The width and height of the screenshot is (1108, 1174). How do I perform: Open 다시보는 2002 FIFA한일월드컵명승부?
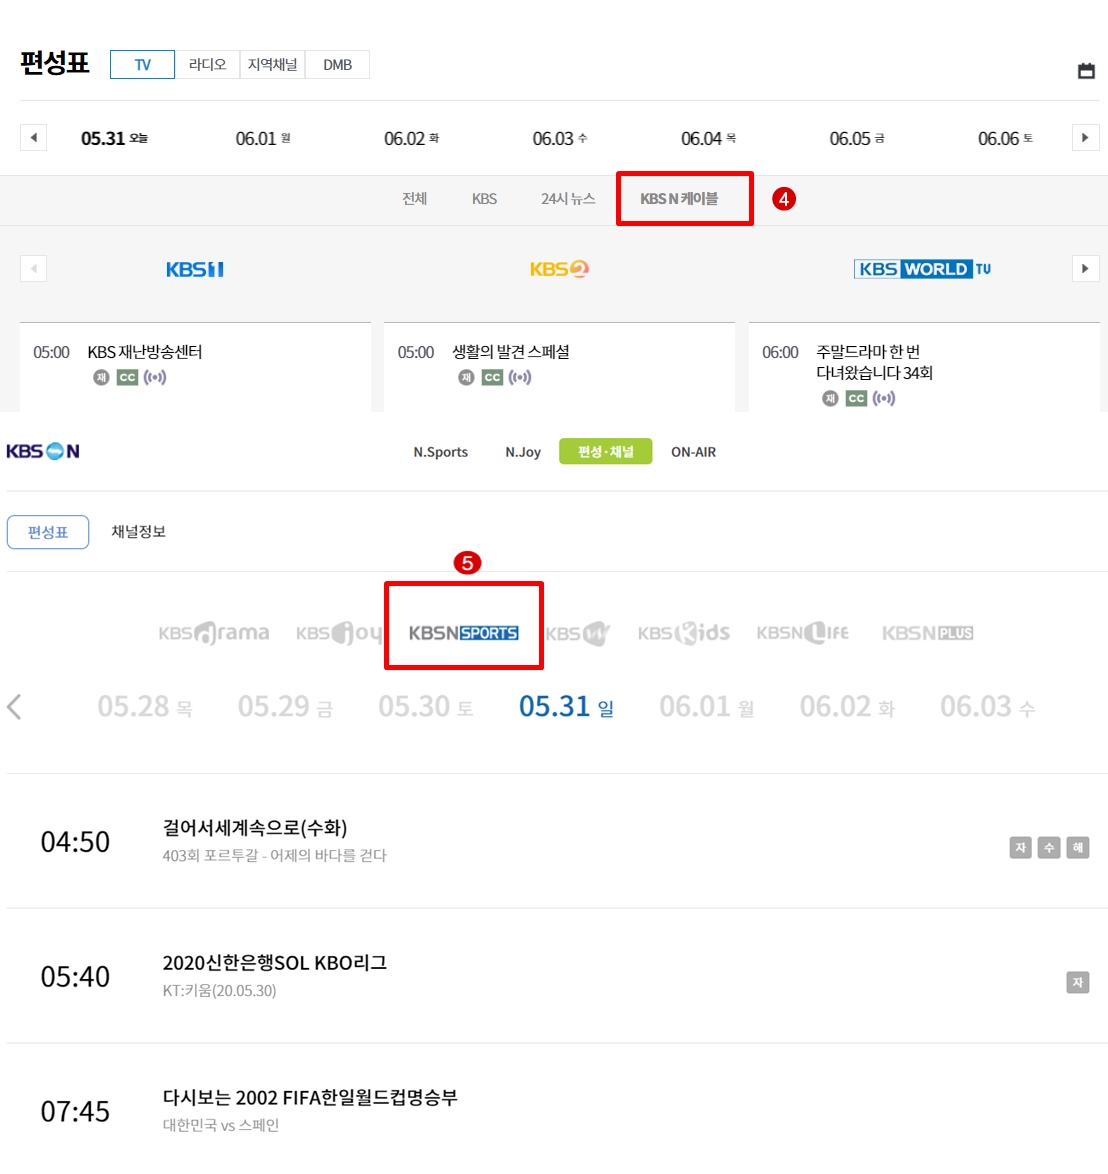pos(310,1098)
